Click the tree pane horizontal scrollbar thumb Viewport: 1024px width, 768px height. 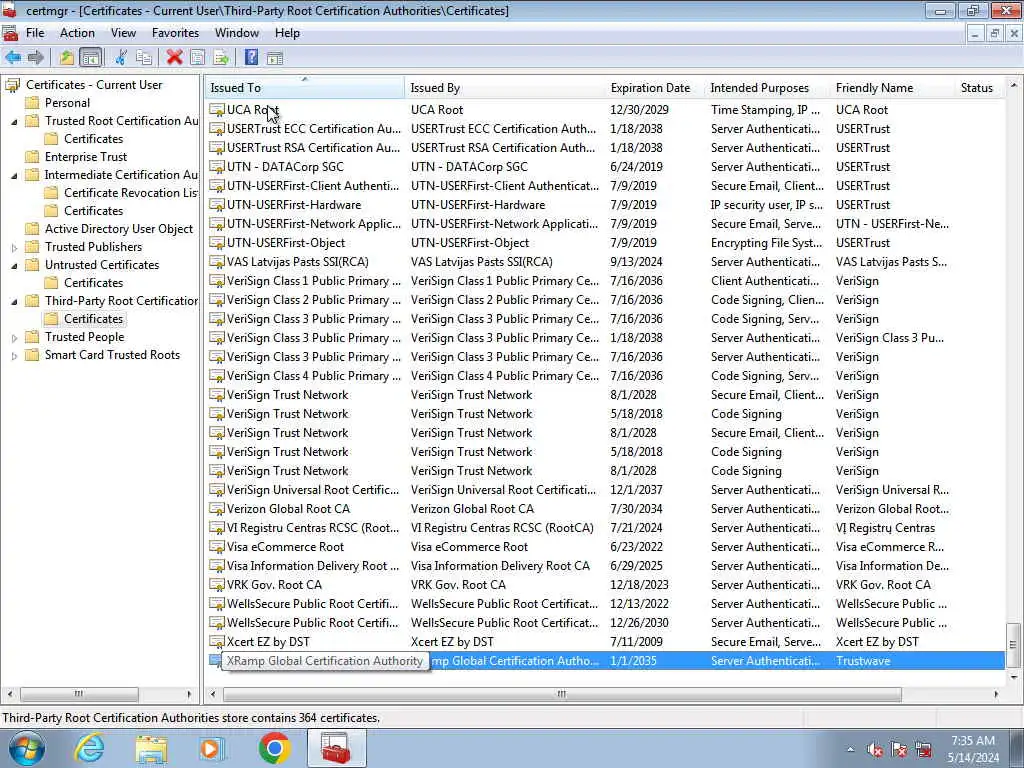[79, 694]
